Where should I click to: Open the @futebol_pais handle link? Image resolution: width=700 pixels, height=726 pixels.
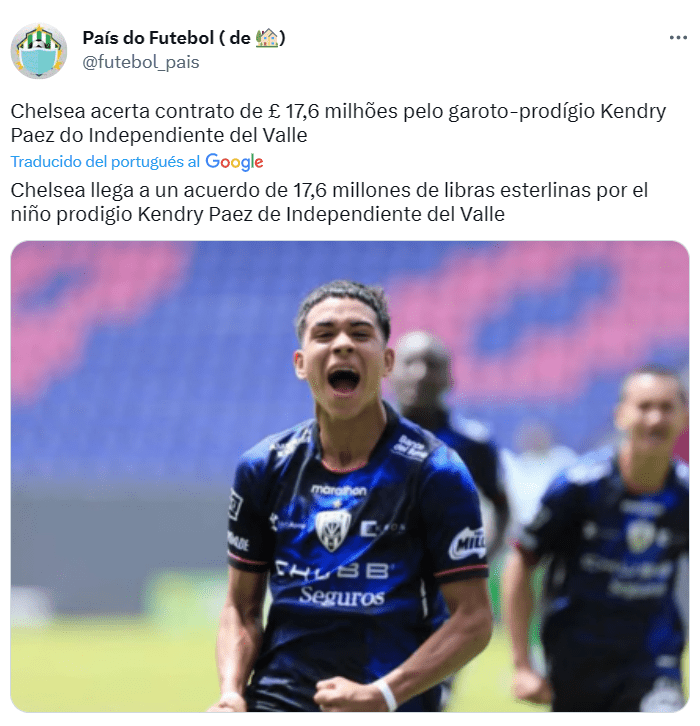tap(141, 62)
